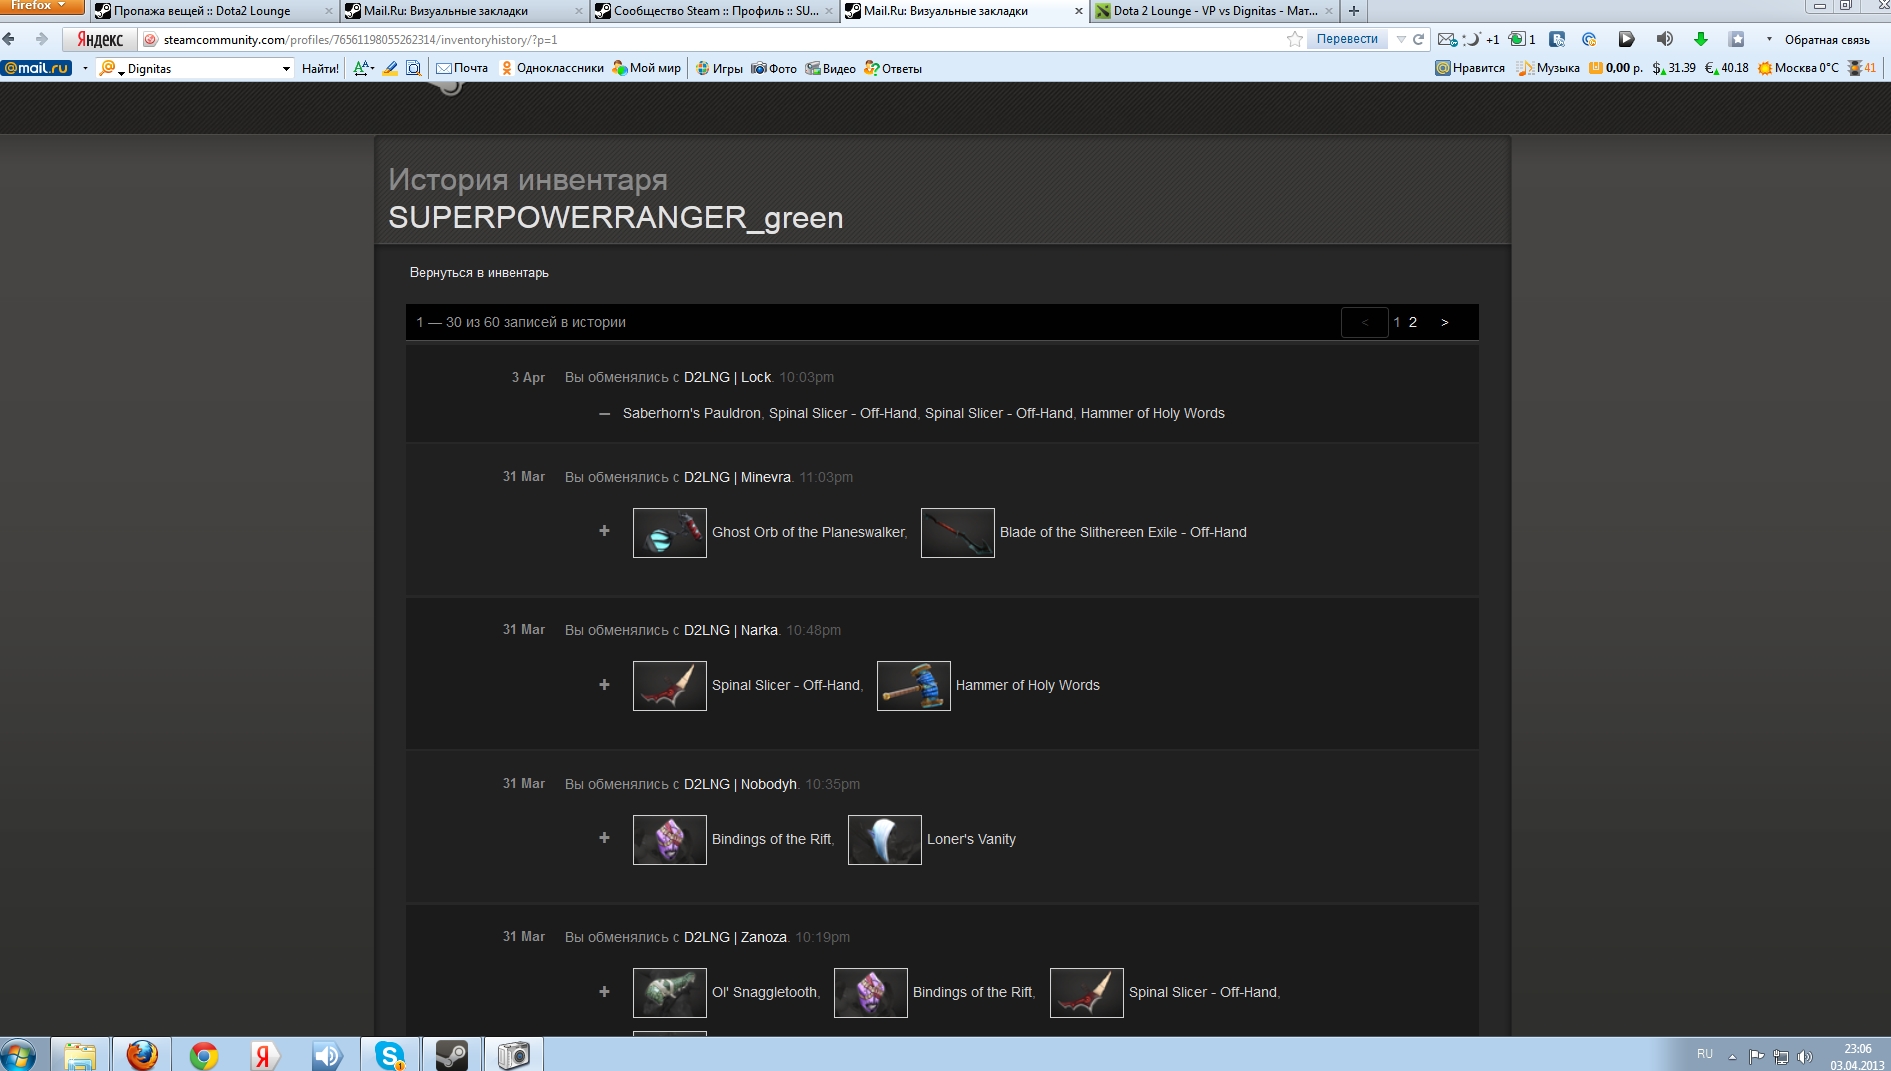Screen dimensions: 1891x1071
Task: Close the Пропажа вещей tab
Action: (329, 11)
